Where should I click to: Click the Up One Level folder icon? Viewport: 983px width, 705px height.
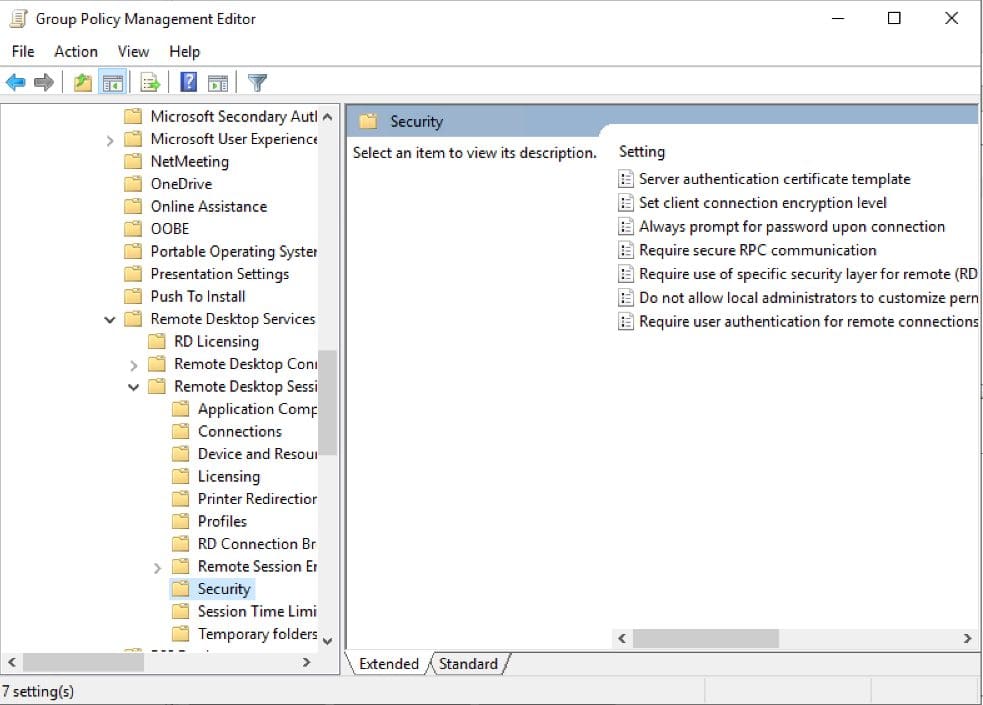83,82
